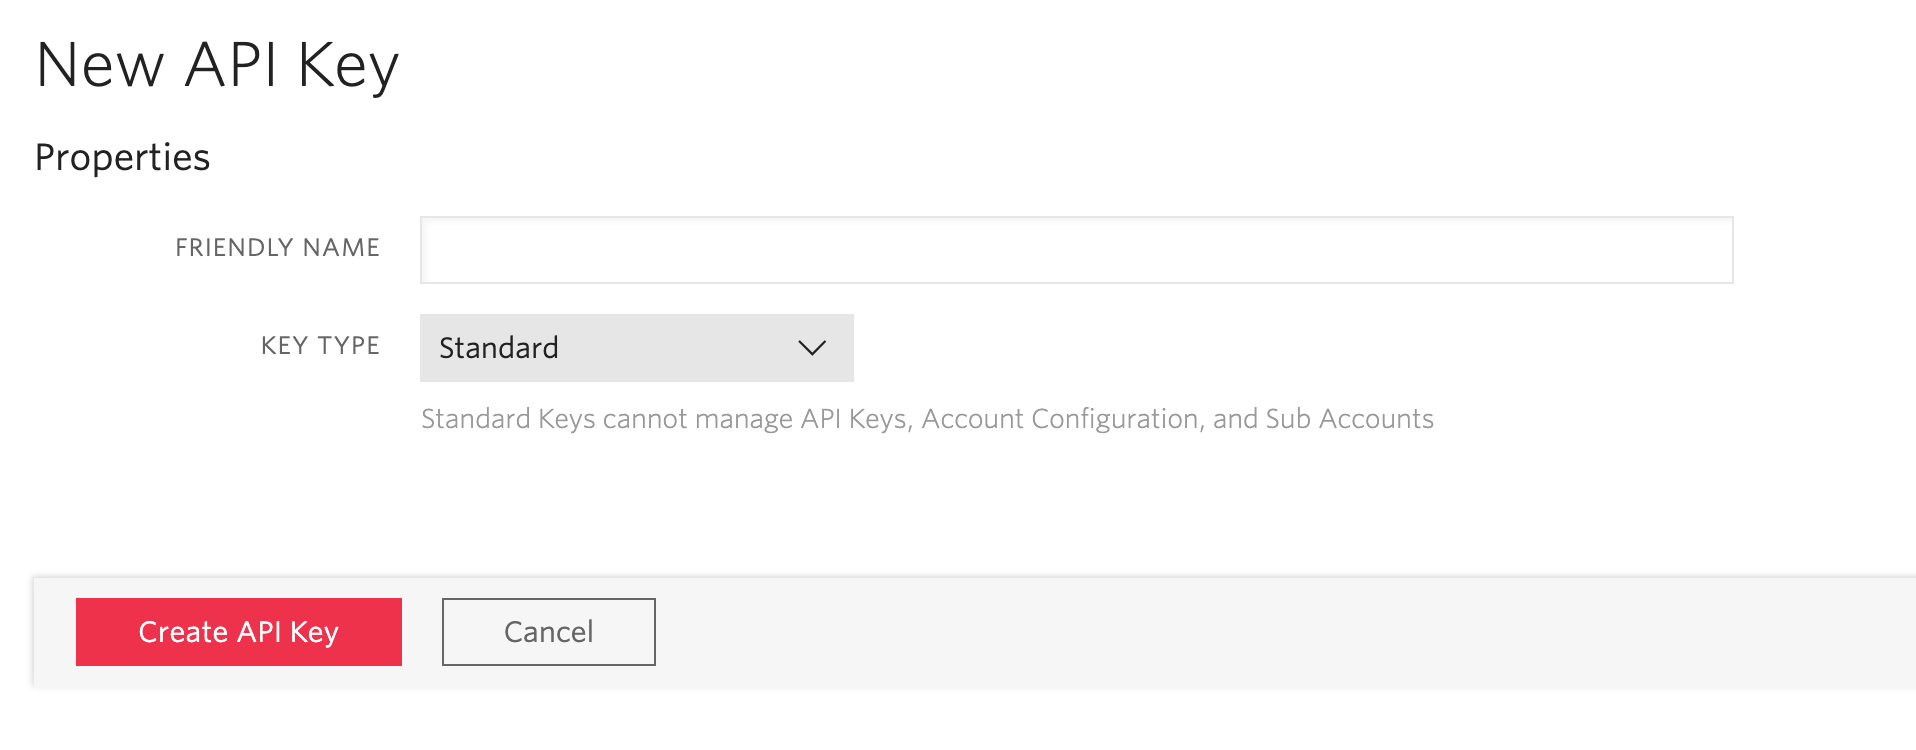This screenshot has height=750, width=1916.
Task: Click the outlined Cancel control
Action: point(547,631)
